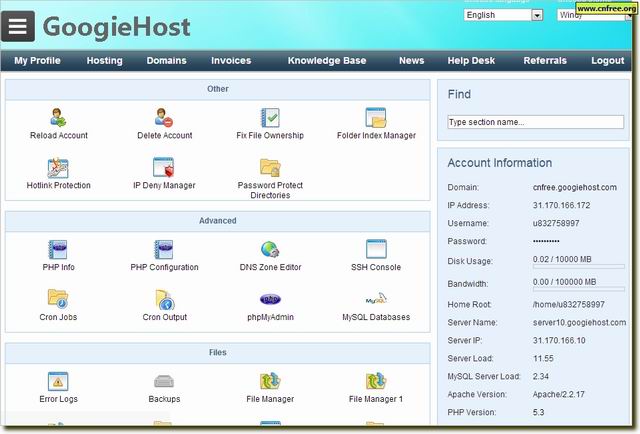Open the Knowledge Base menu item

(x=327, y=61)
